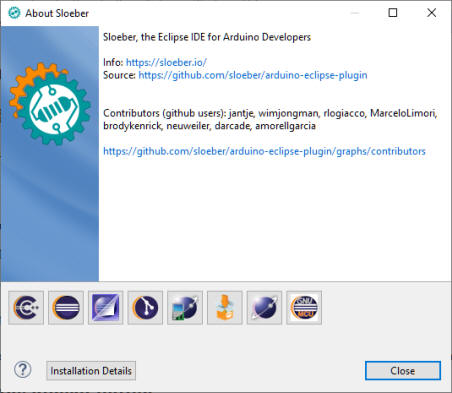Open the help question mark icon

[23, 370]
